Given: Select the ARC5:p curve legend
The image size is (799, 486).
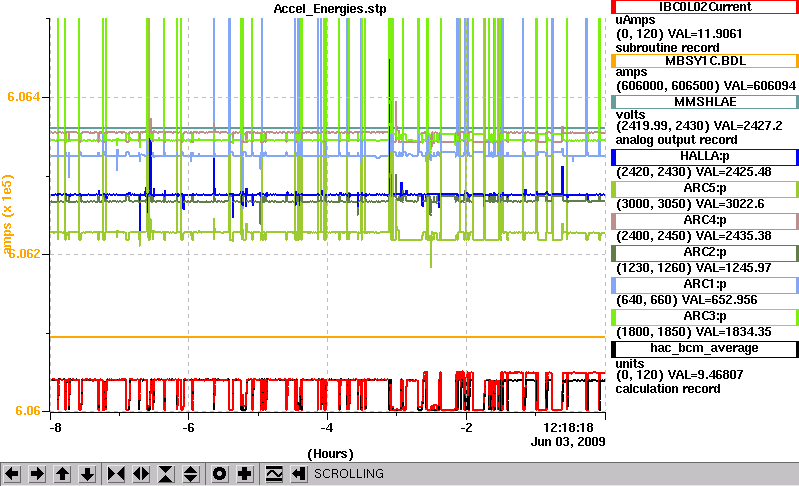Looking at the screenshot, I should pos(705,189).
